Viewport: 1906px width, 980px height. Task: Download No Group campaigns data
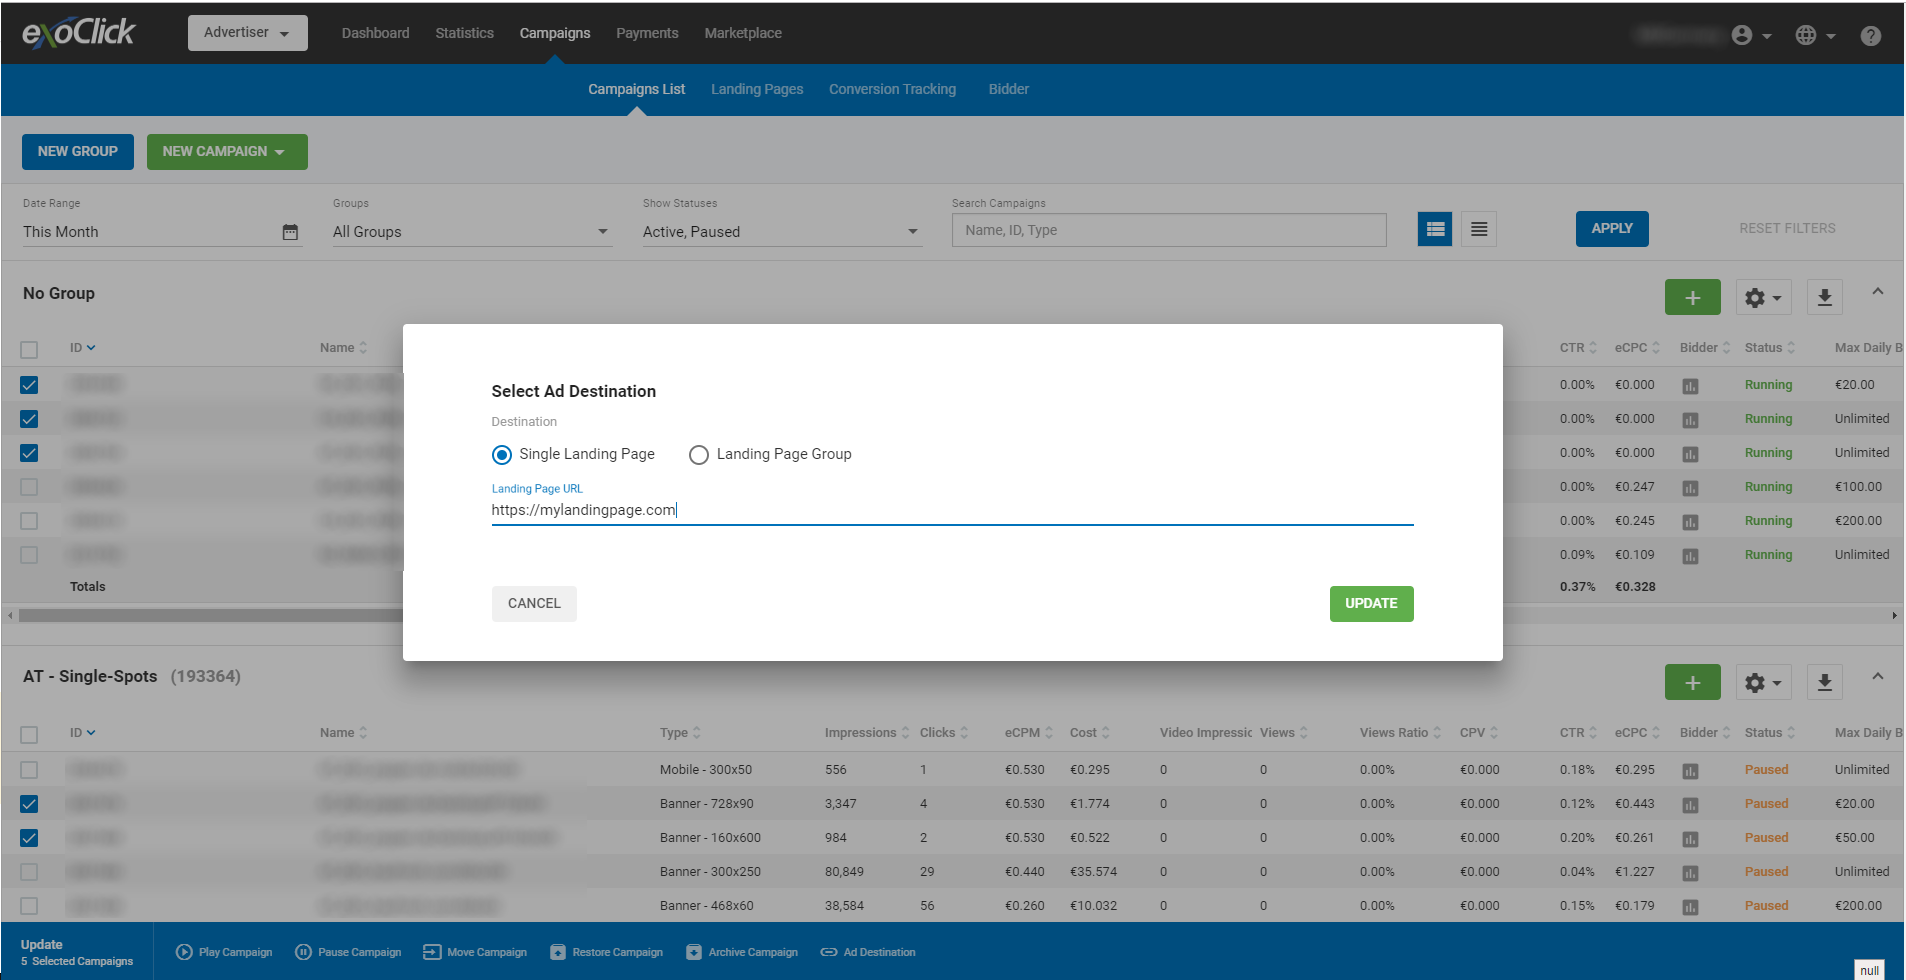click(x=1824, y=297)
